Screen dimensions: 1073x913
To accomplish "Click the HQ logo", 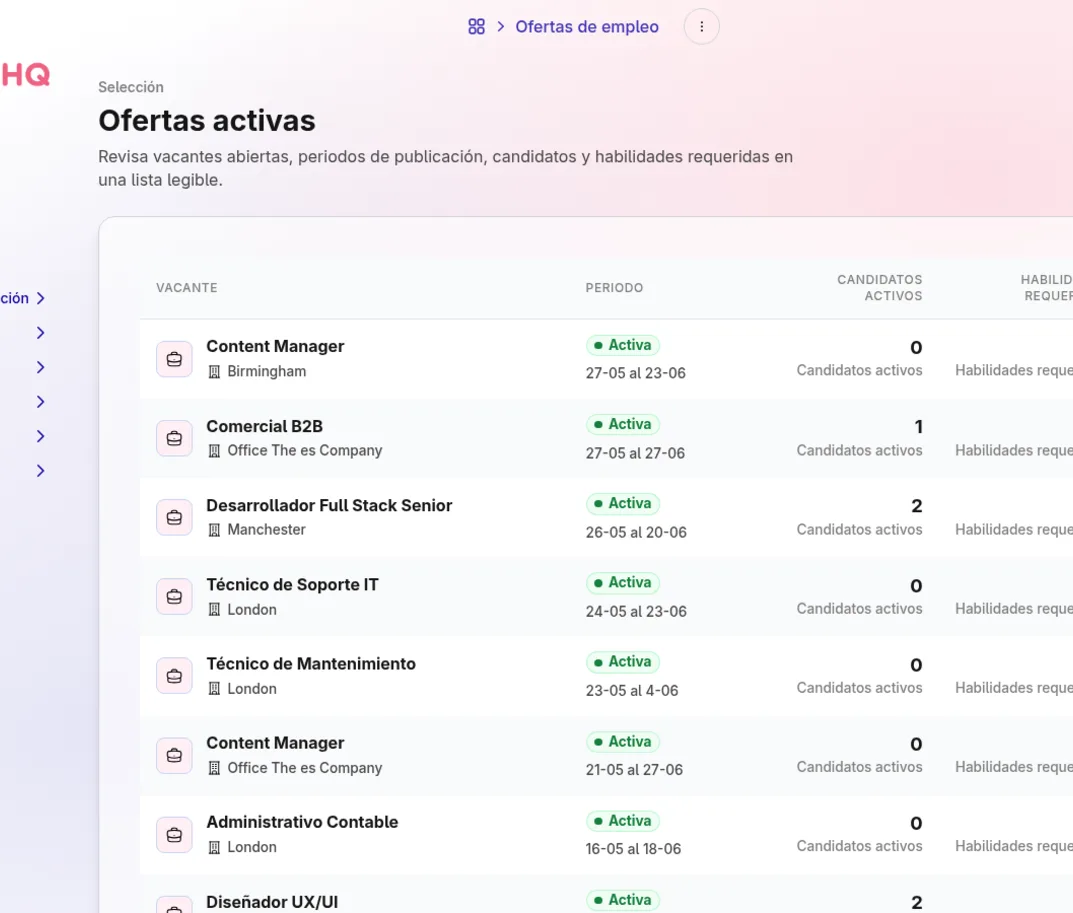I will pyautogui.click(x=25, y=75).
